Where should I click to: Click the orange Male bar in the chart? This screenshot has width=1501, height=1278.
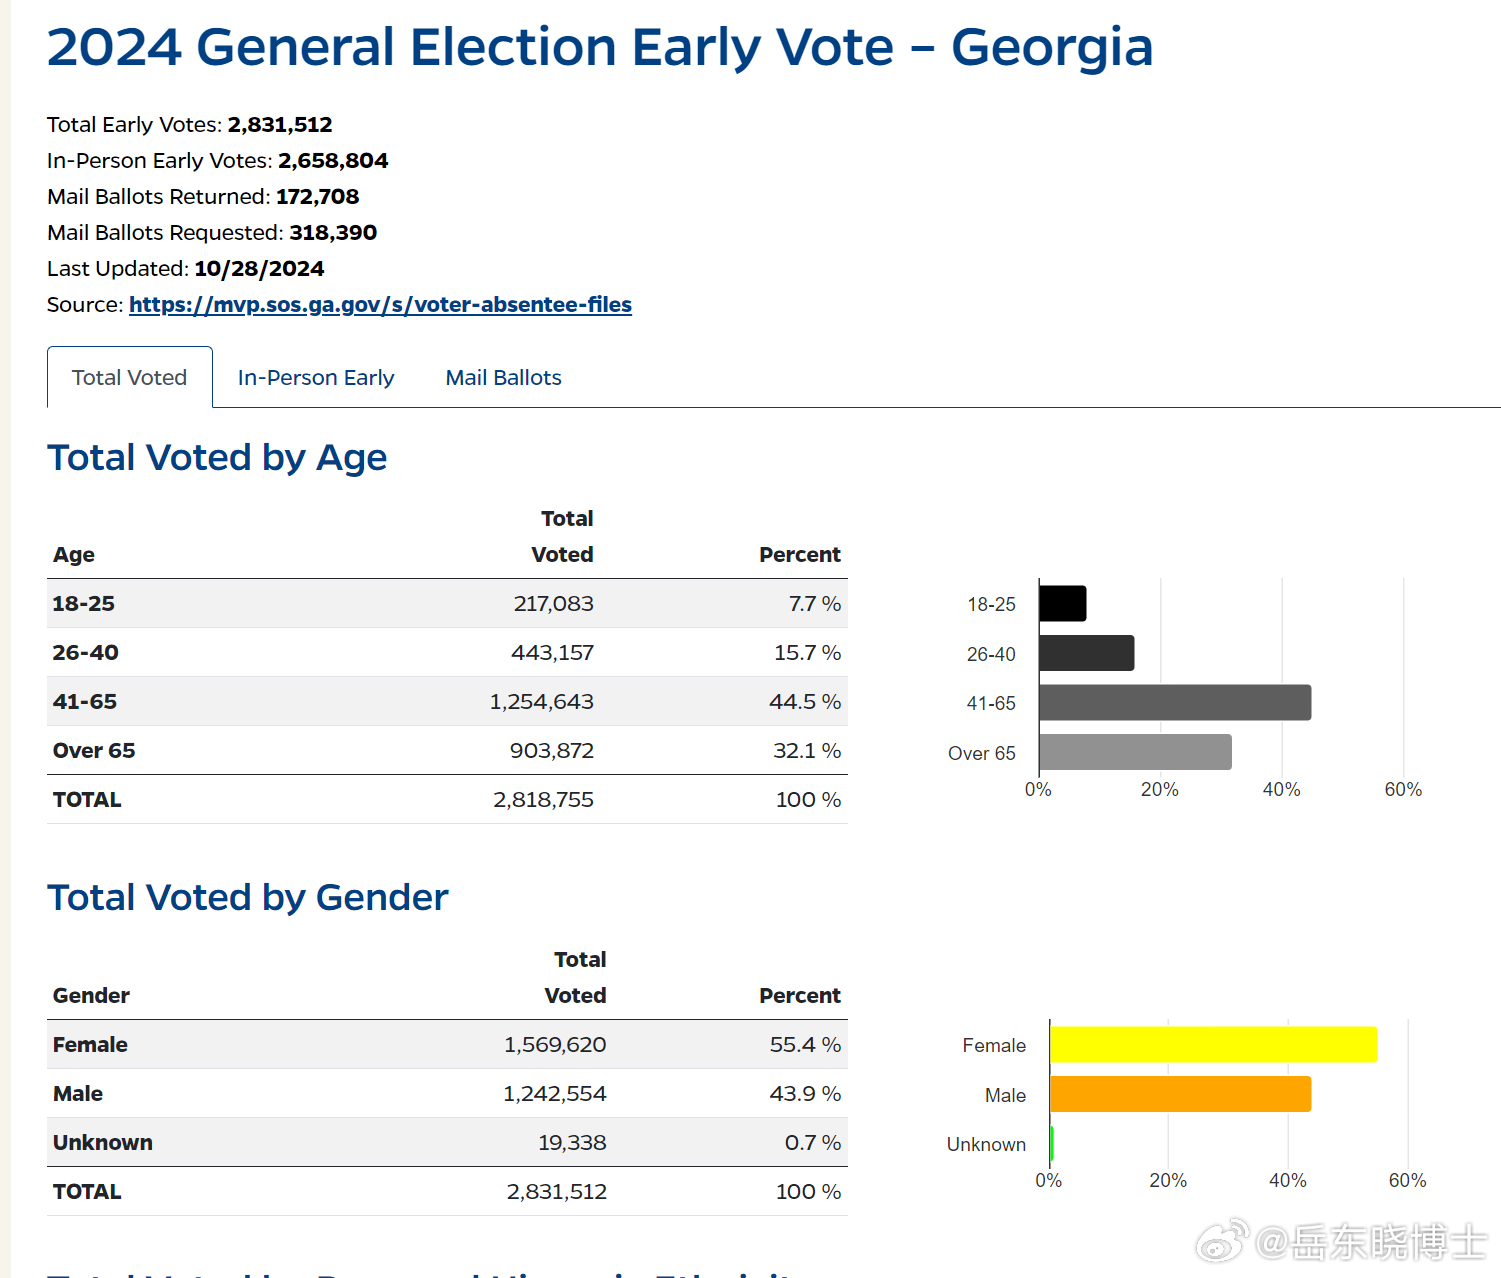pos(1180,1094)
